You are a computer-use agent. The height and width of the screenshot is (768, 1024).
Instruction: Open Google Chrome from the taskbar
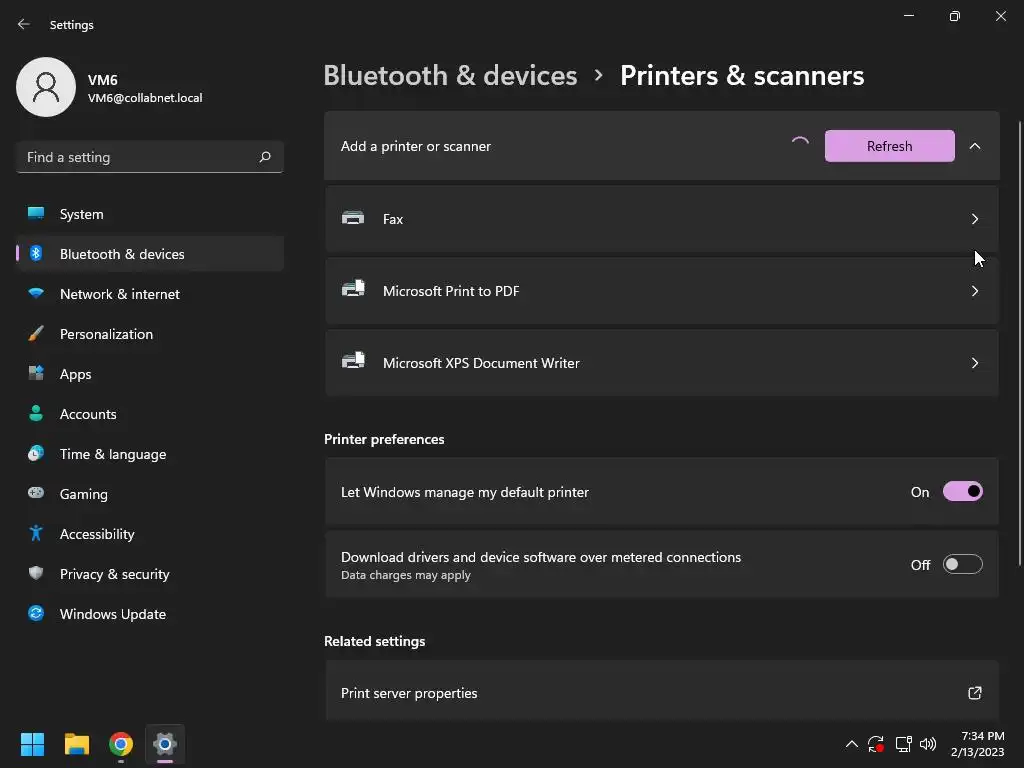121,744
